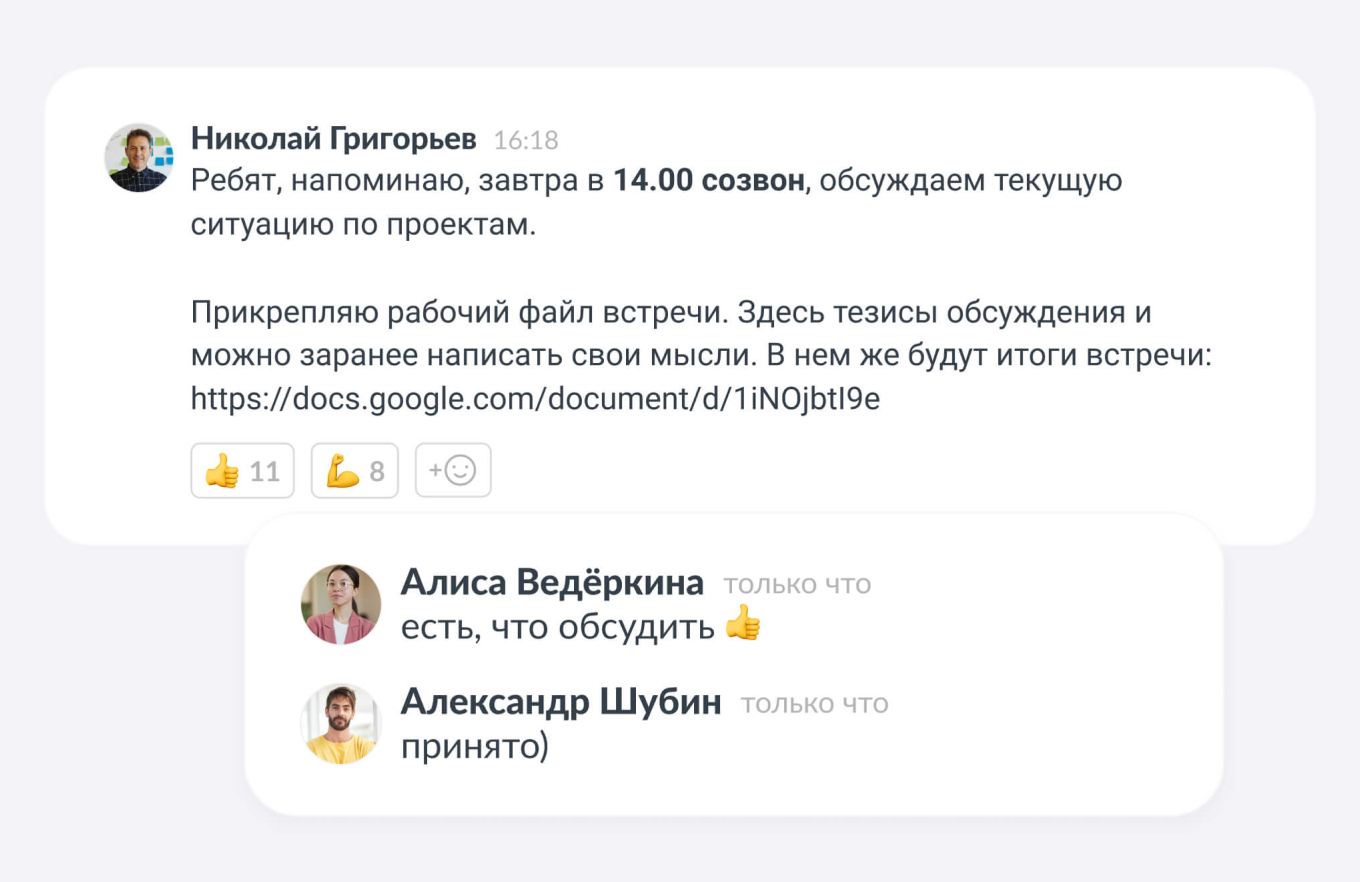Viewport: 1360px width, 882px height.
Task: Select the 💪 reaction under Николай's message
Action: point(354,469)
